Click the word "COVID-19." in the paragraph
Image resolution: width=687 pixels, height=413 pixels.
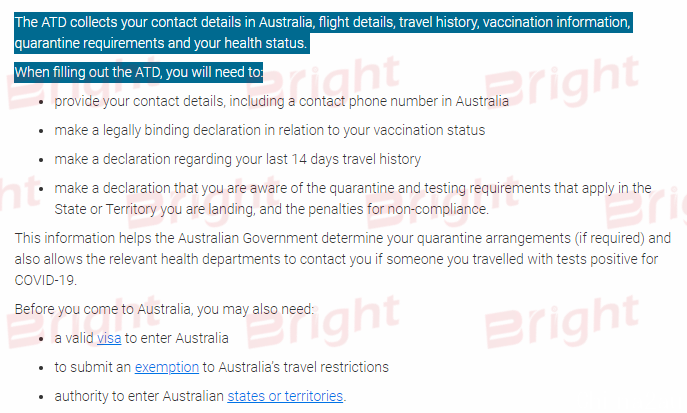pyautogui.click(x=46, y=280)
